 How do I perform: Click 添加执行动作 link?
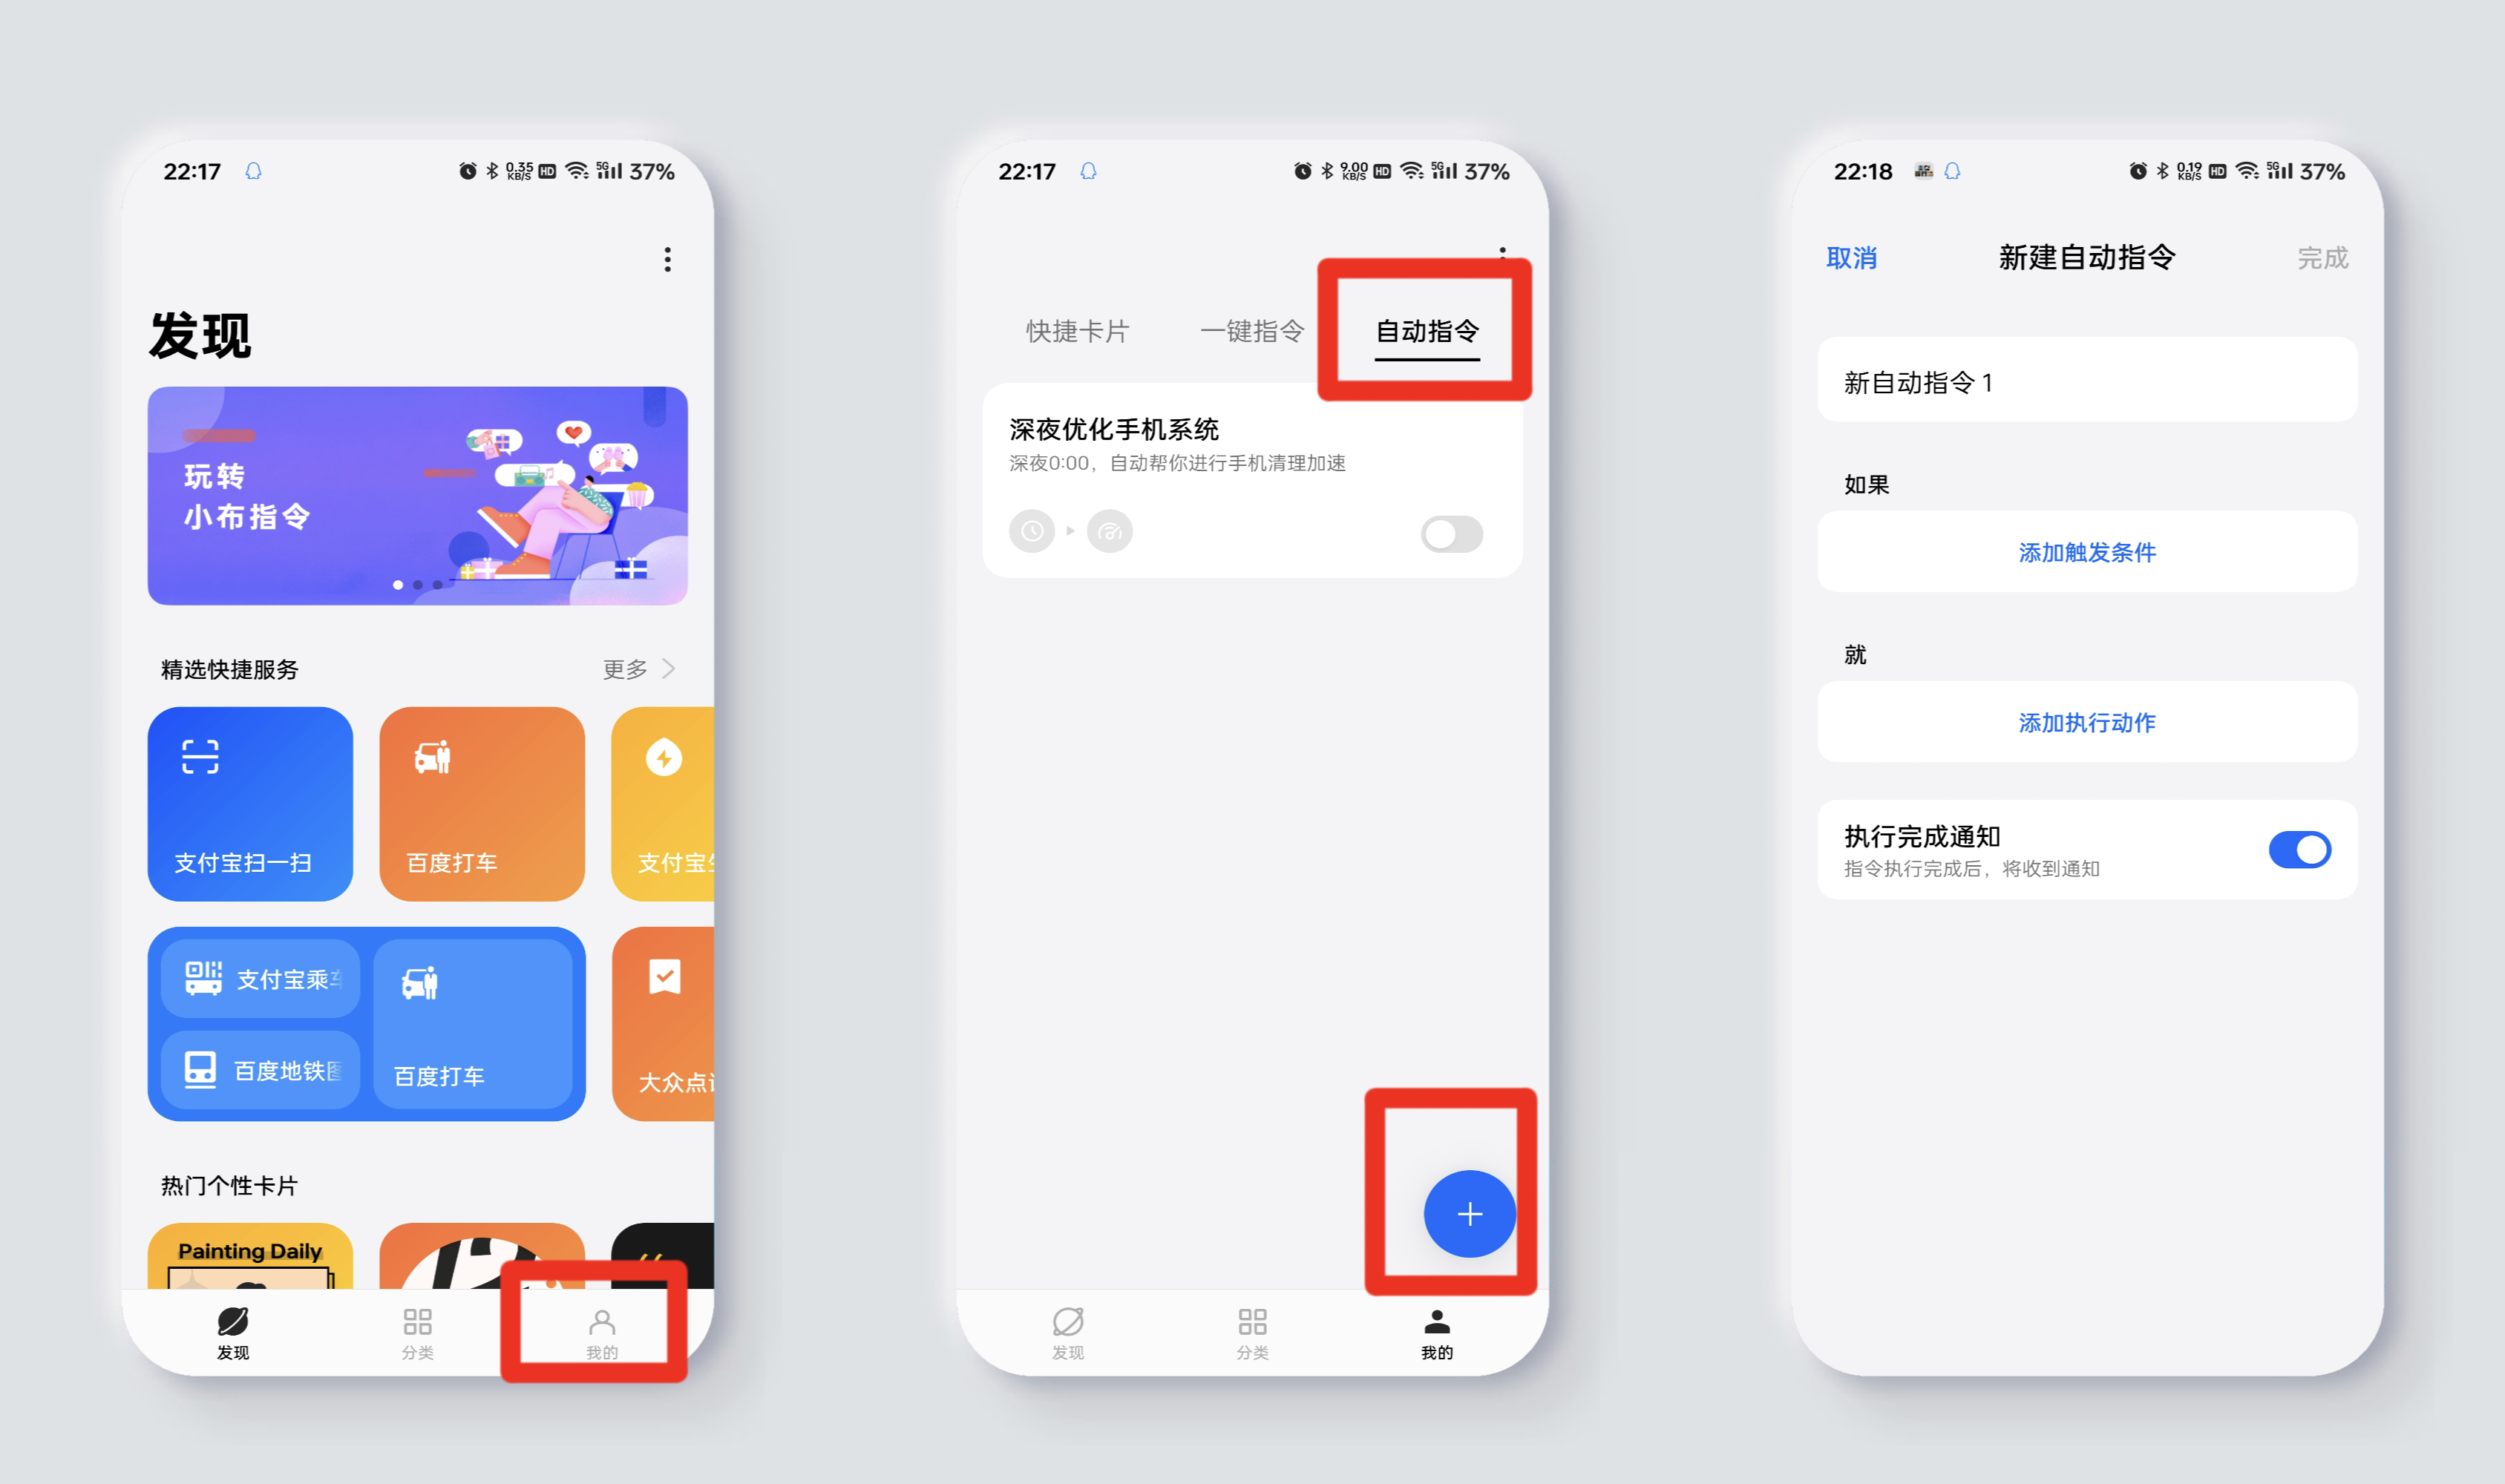(x=2088, y=719)
